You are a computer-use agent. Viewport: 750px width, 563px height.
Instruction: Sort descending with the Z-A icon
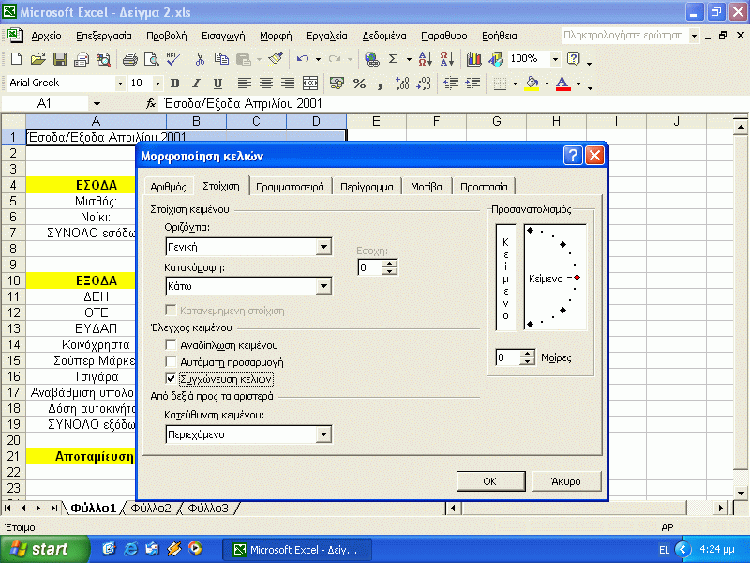[447, 59]
